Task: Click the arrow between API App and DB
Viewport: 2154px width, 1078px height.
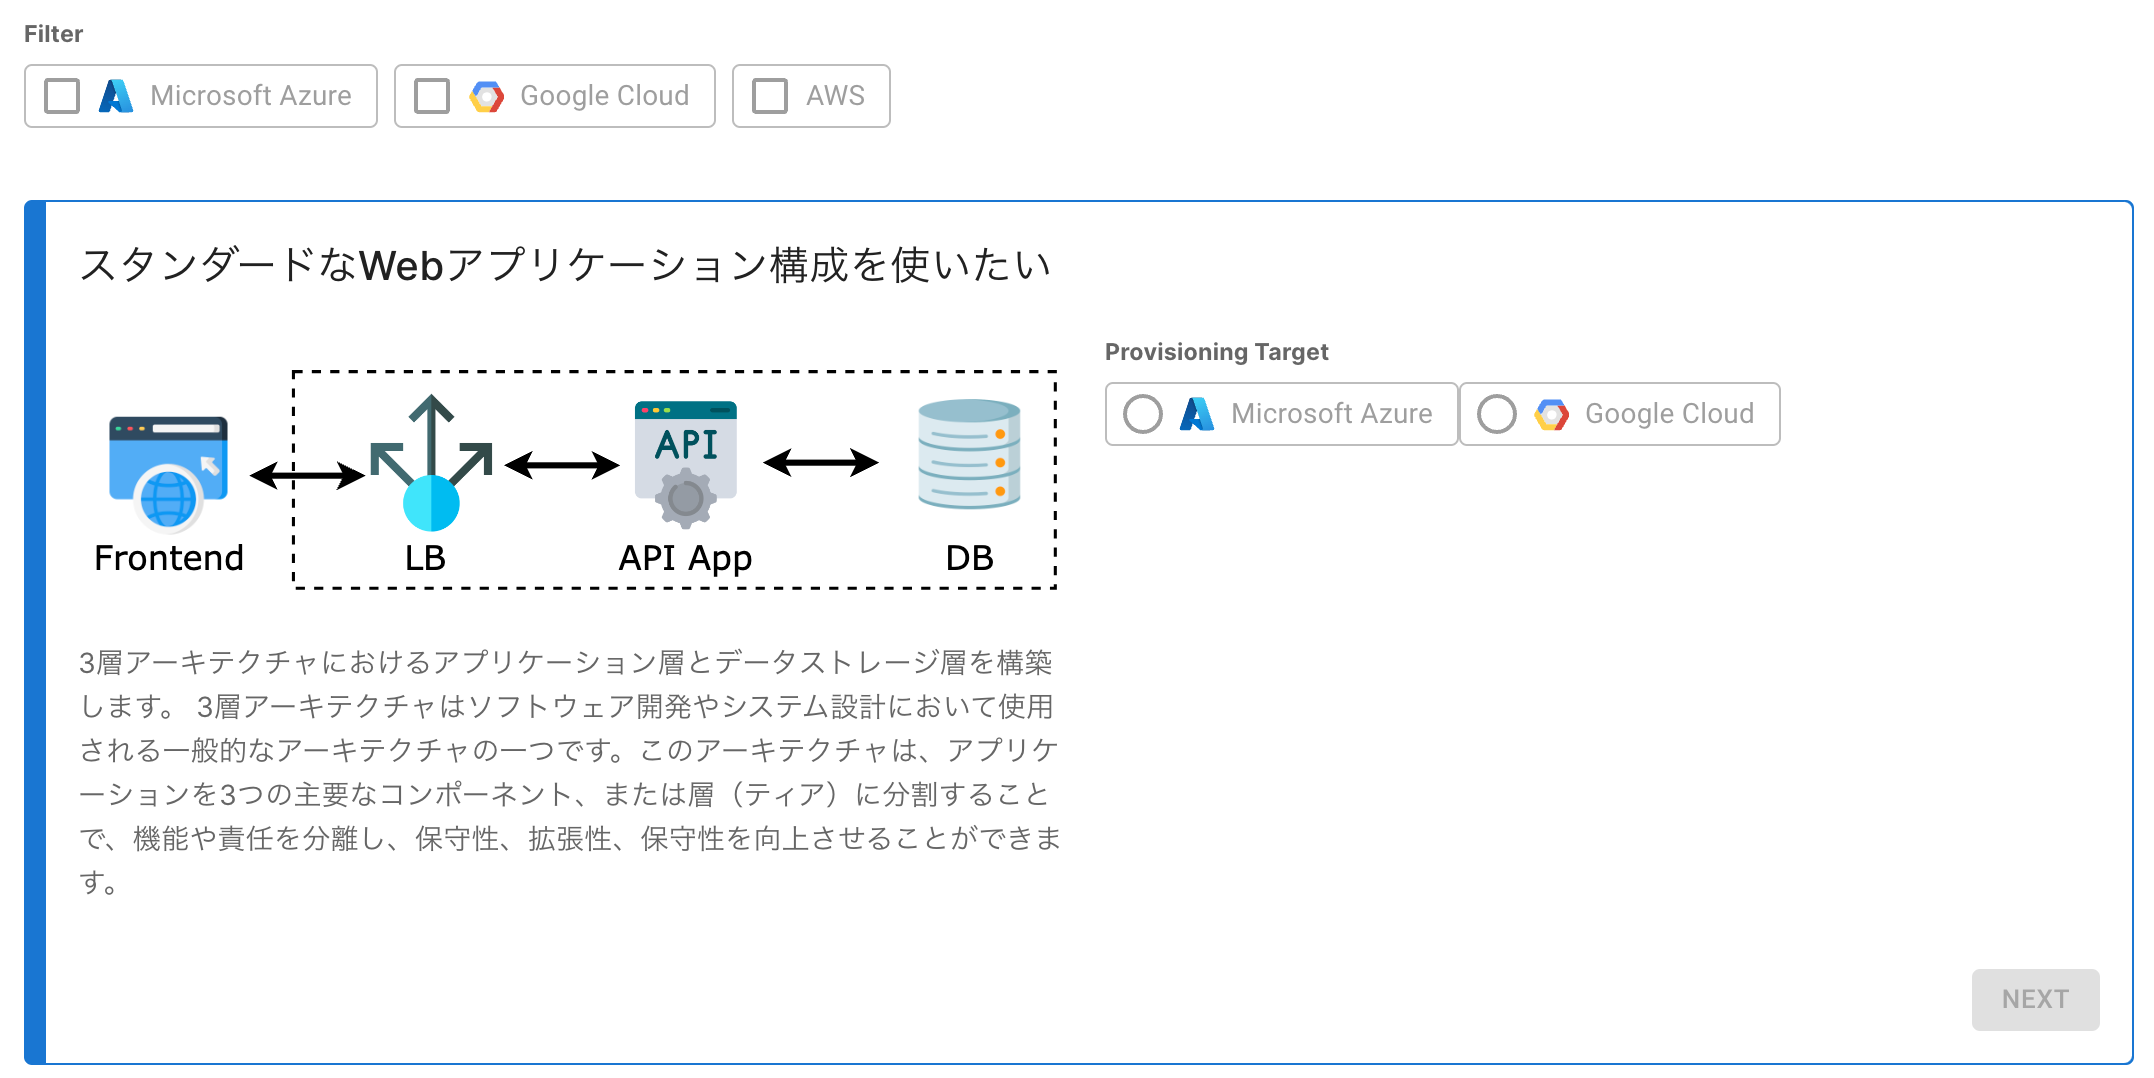Action: [x=820, y=462]
